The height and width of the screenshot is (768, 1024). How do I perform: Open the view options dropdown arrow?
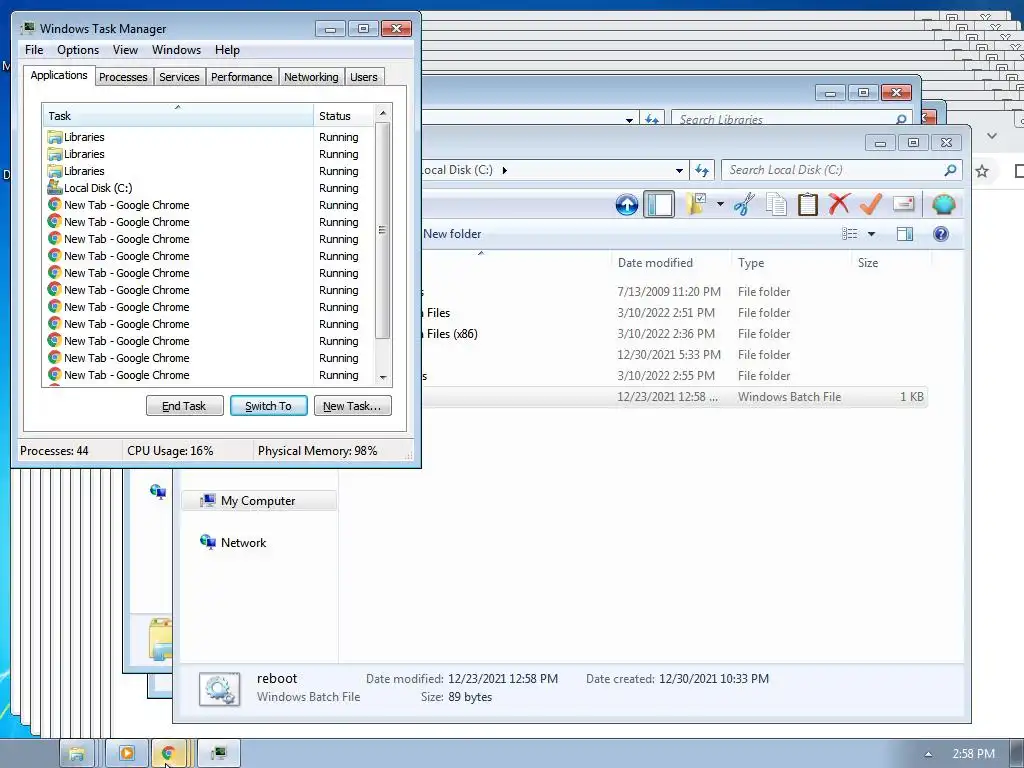(871, 234)
